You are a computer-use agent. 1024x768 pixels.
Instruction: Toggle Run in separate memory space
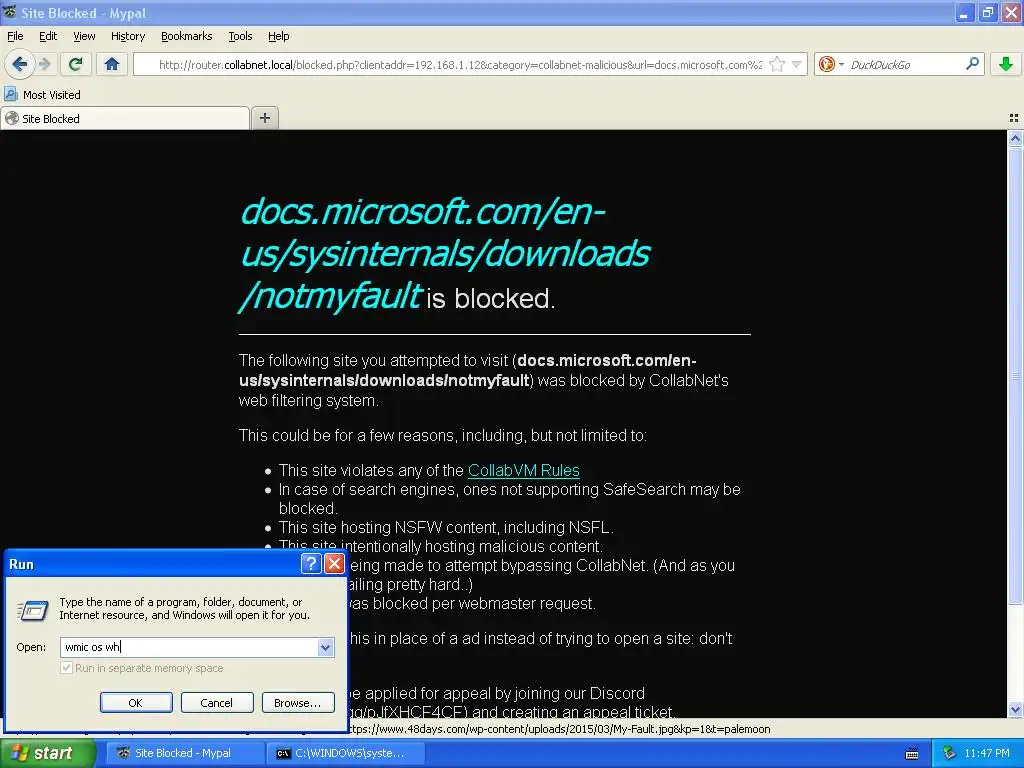(x=66, y=668)
